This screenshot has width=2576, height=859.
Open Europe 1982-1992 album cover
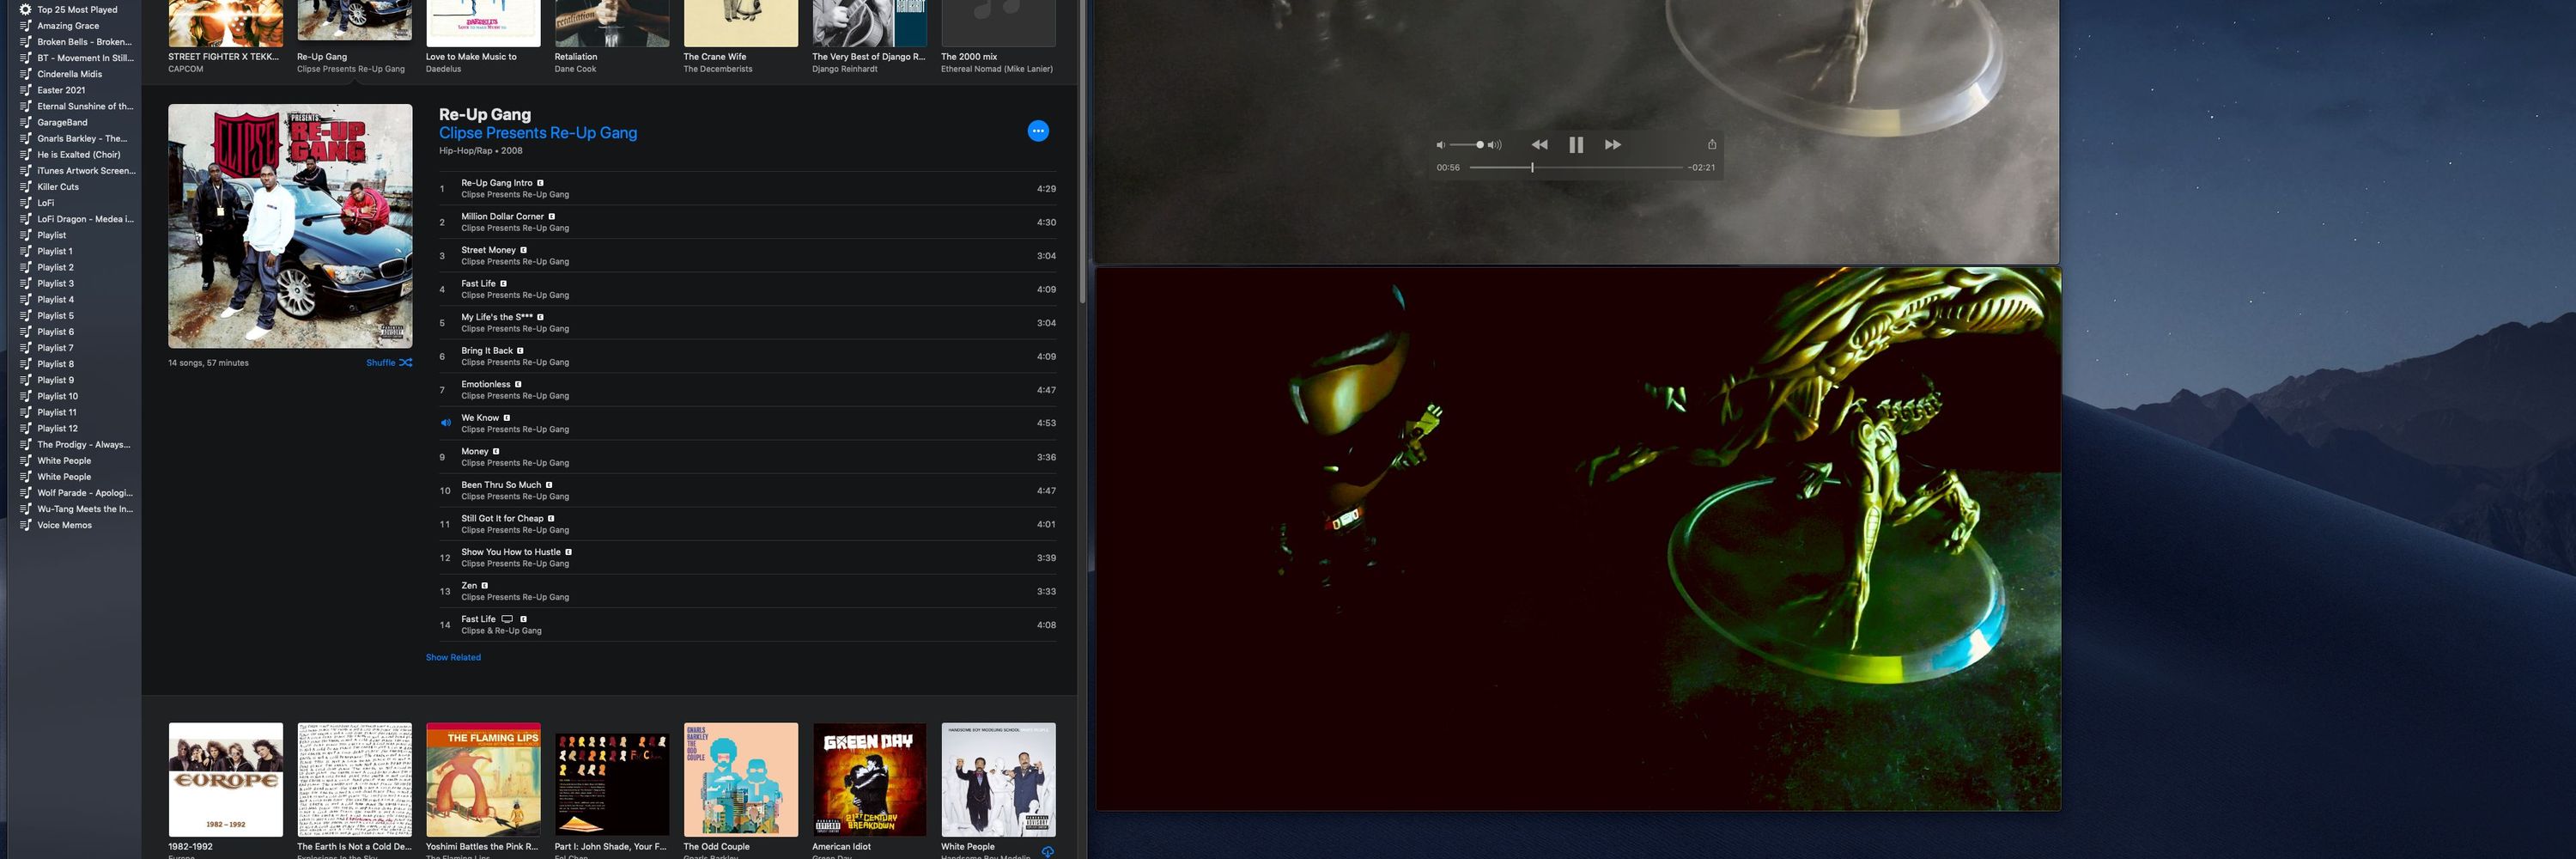(225, 780)
